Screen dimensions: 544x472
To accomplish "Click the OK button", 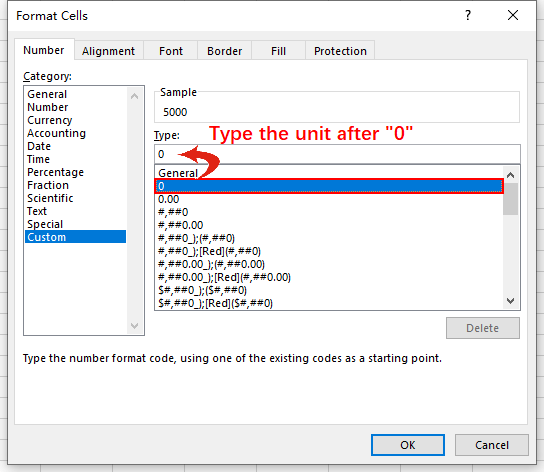I will pos(408,445).
